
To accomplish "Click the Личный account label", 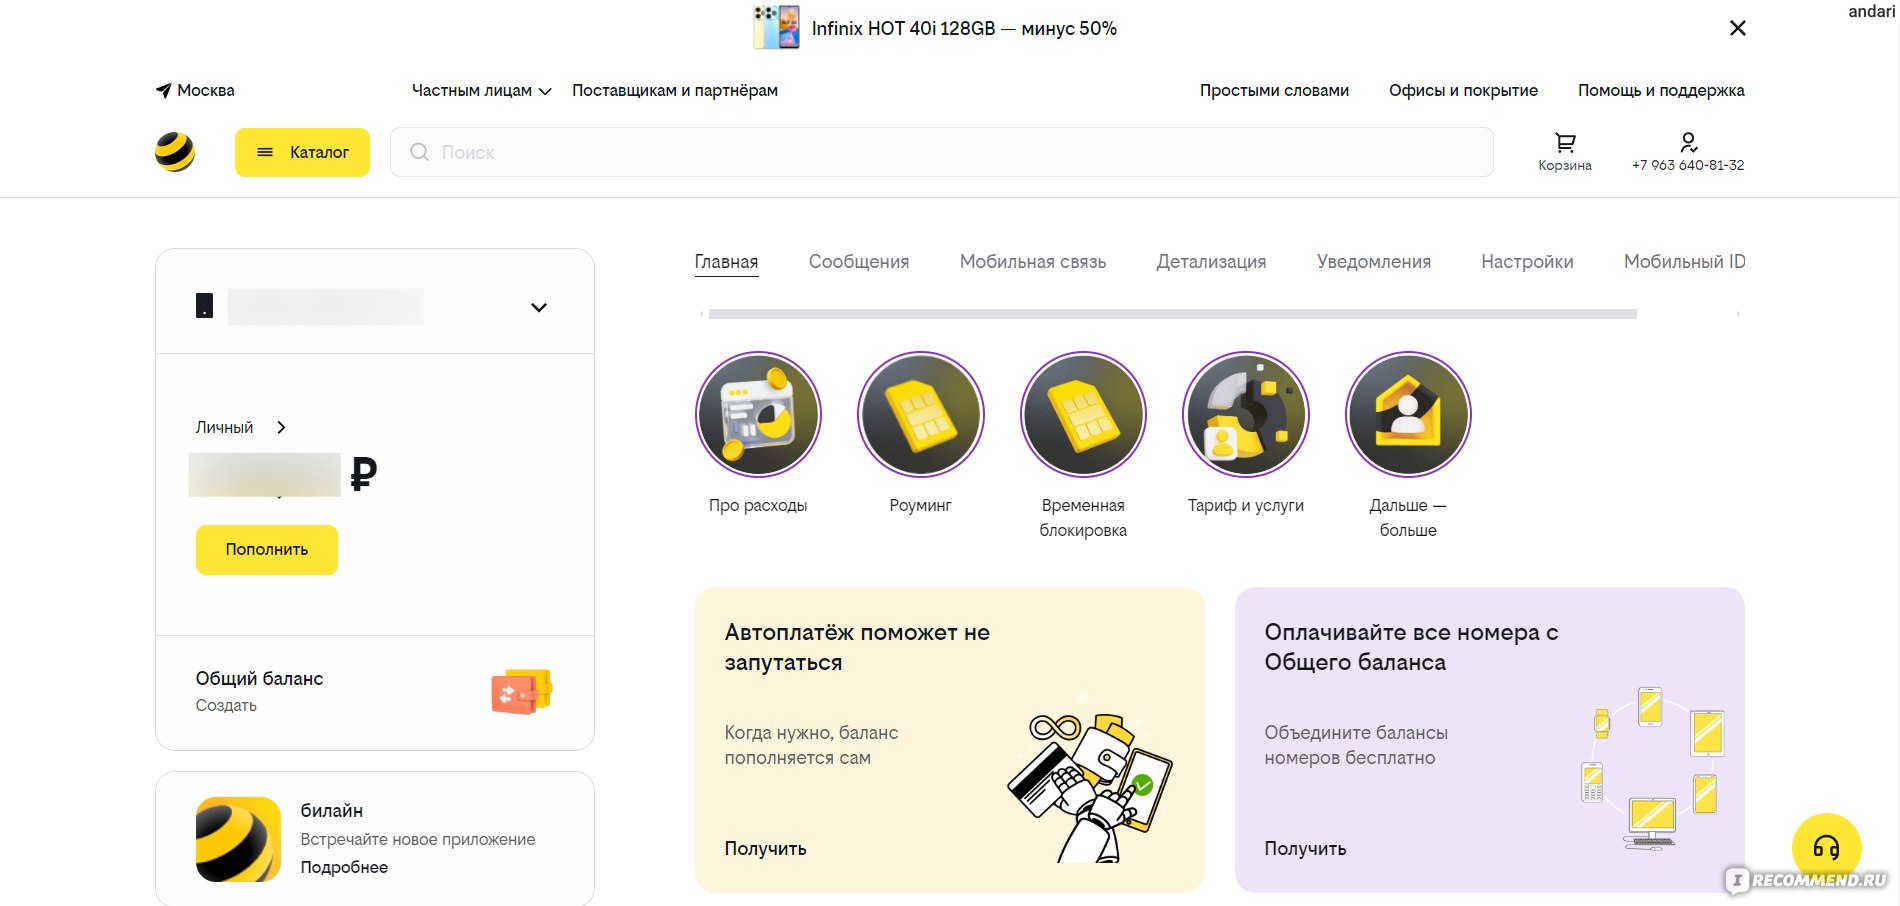I will [x=224, y=427].
